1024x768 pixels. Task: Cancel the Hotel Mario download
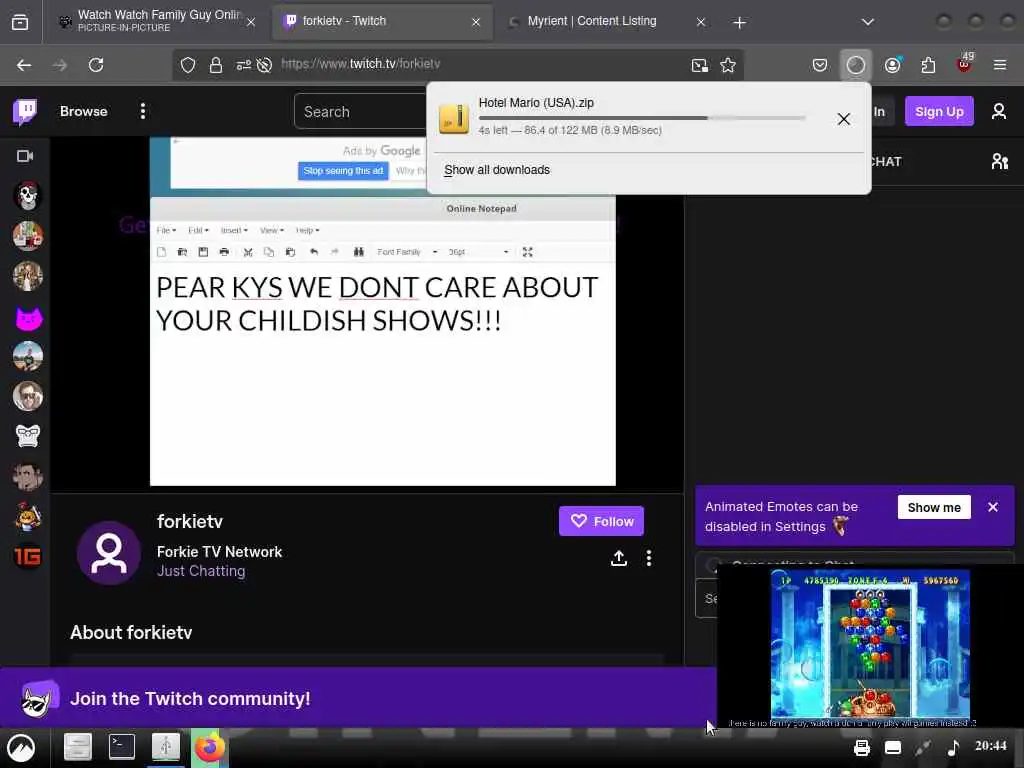[844, 119]
